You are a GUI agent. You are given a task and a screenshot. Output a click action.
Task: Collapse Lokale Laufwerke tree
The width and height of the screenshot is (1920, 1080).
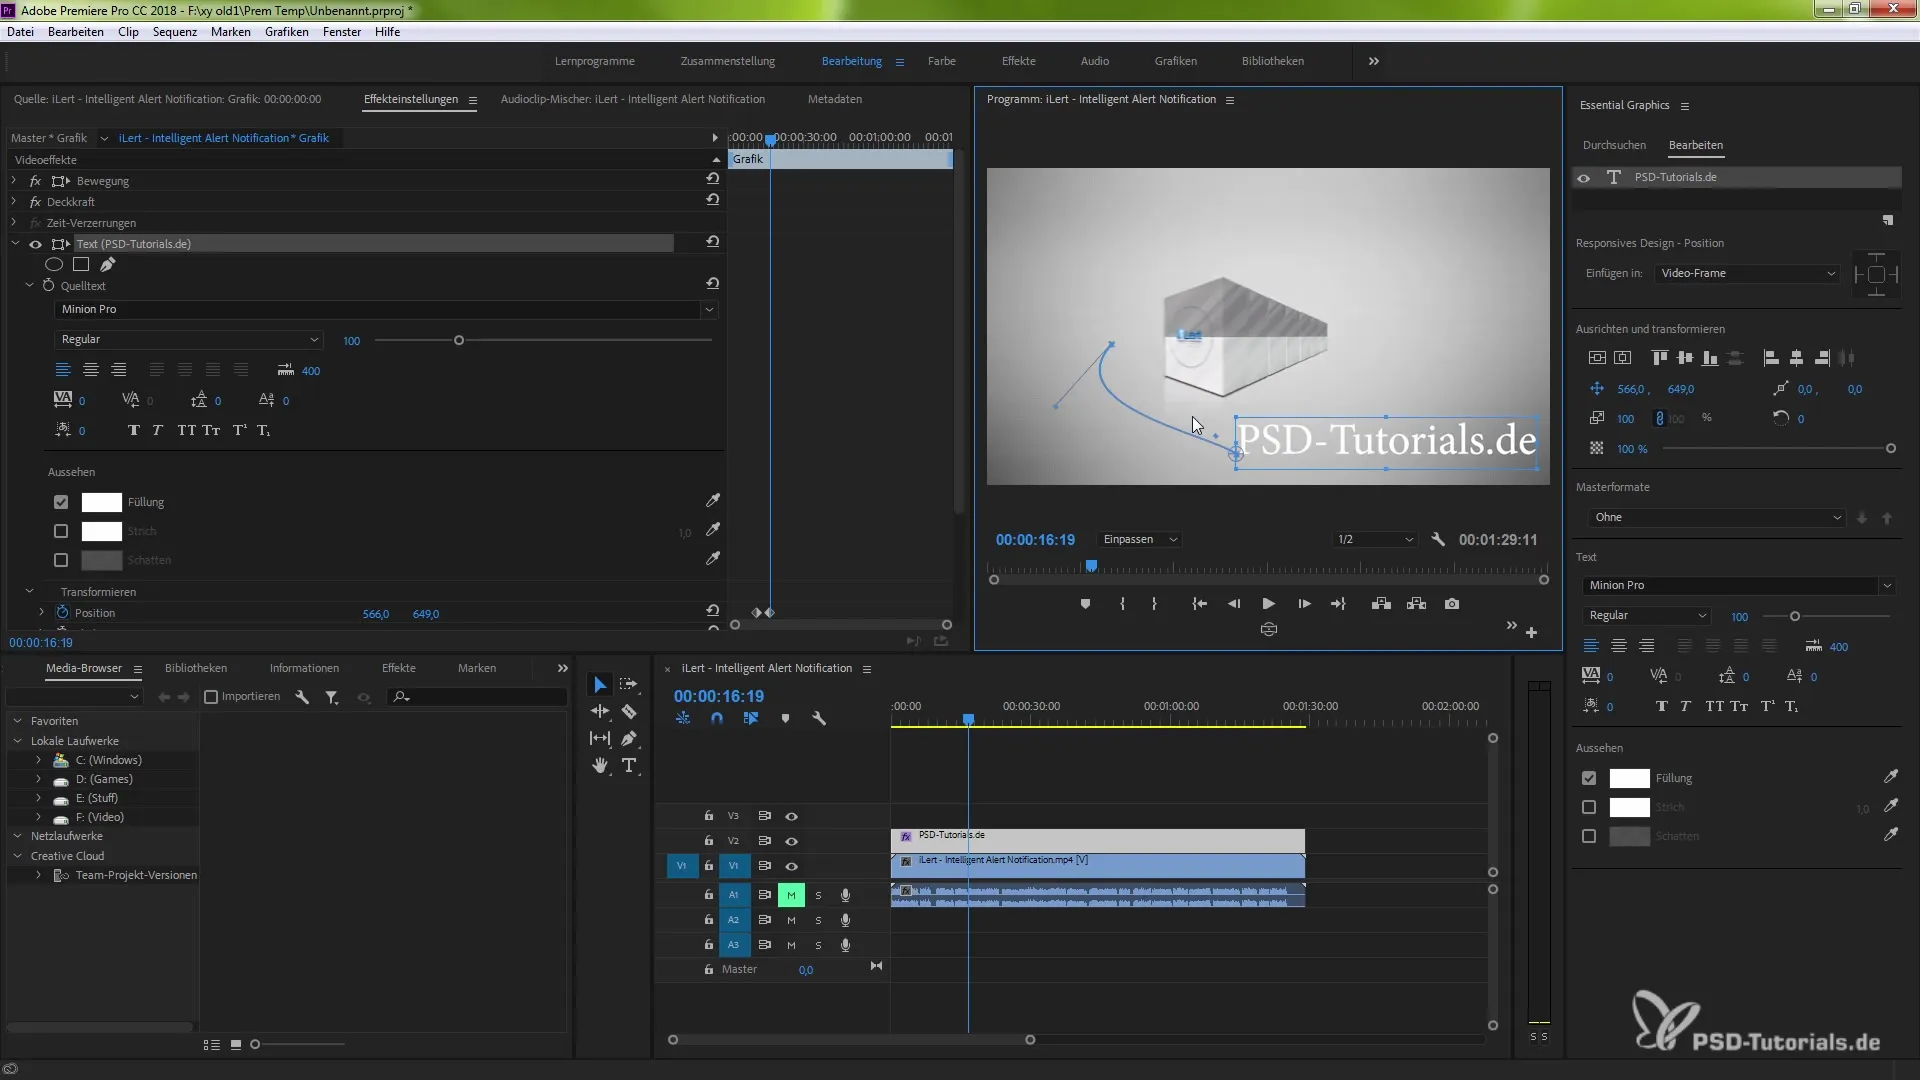tap(17, 741)
